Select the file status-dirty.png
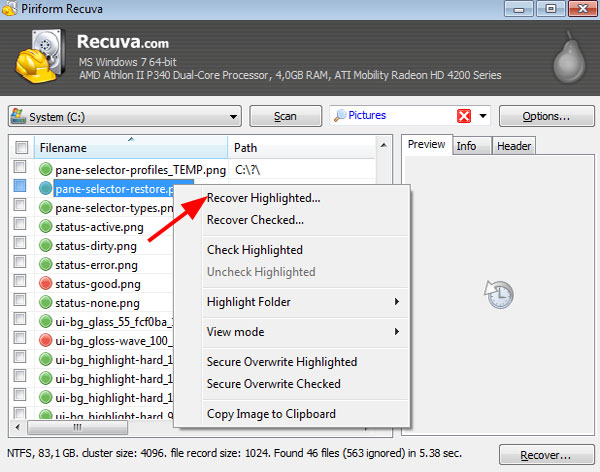 [x=96, y=246]
